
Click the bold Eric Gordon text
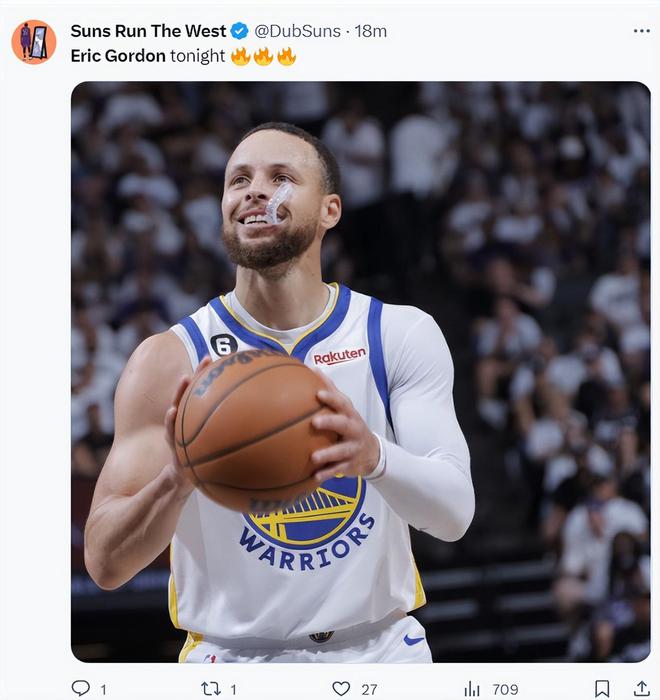click(x=118, y=56)
